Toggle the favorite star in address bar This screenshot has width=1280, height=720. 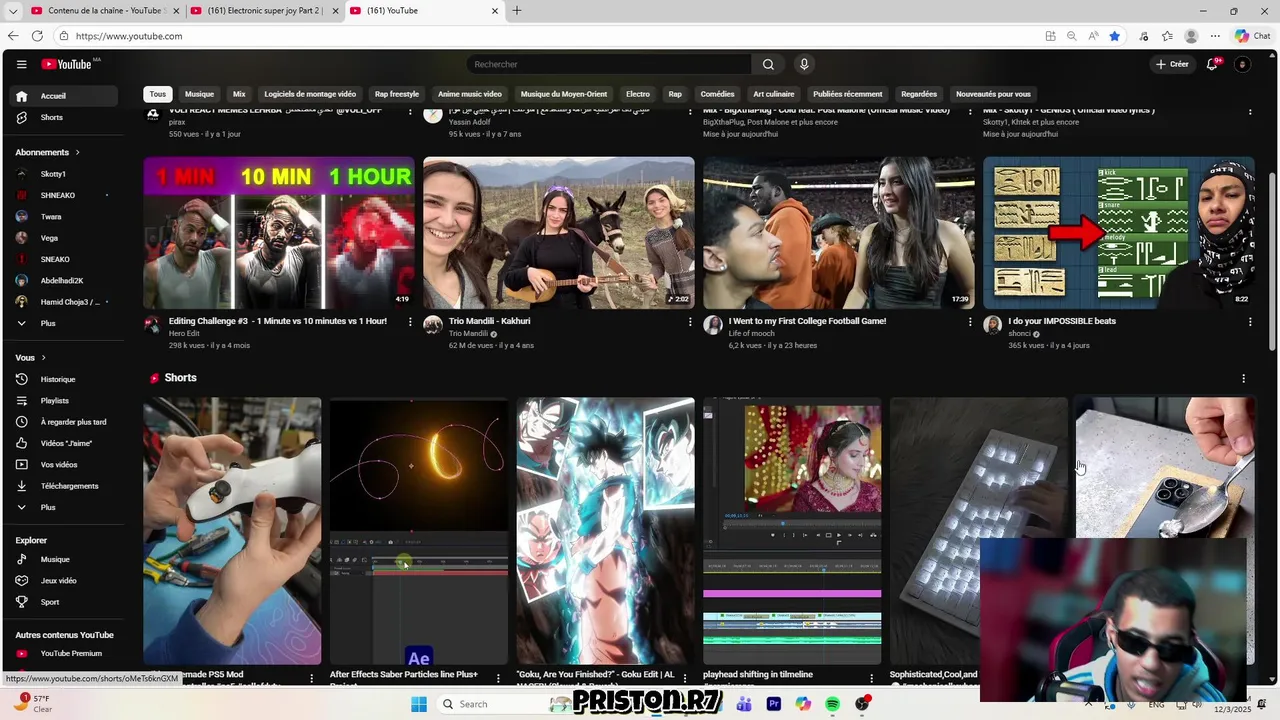(1115, 36)
